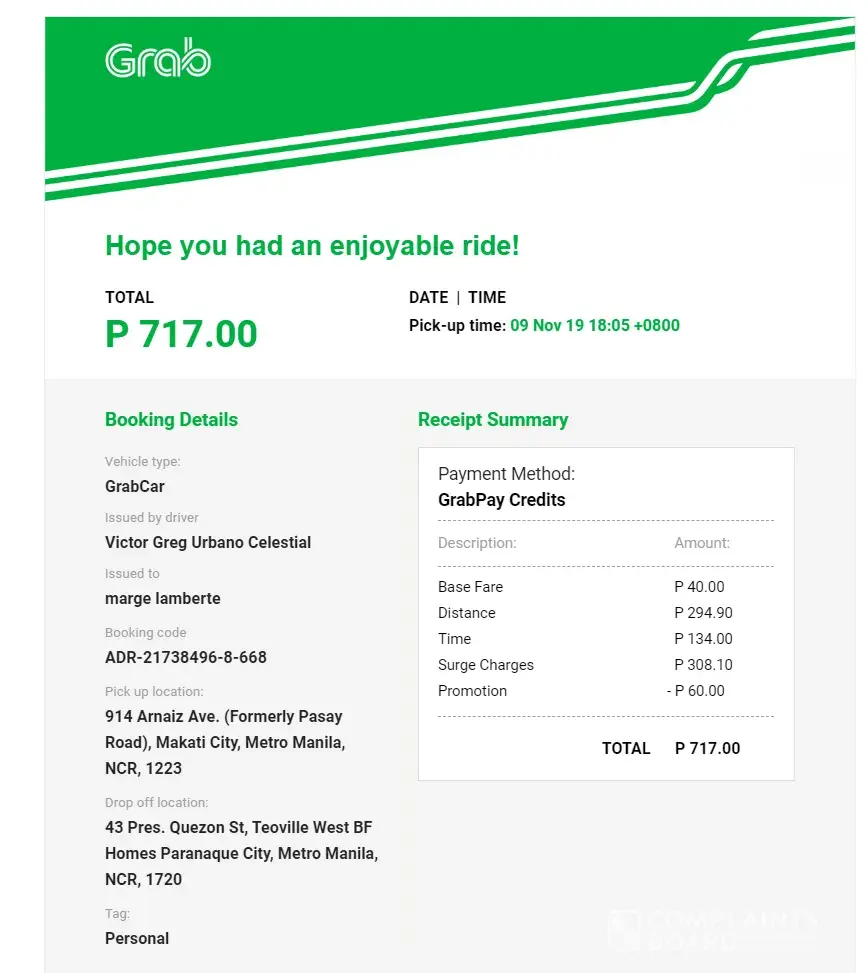Click driver name Victor Greg Urbano Celestial
Image resolution: width=868 pixels, height=973 pixels.
tap(208, 543)
